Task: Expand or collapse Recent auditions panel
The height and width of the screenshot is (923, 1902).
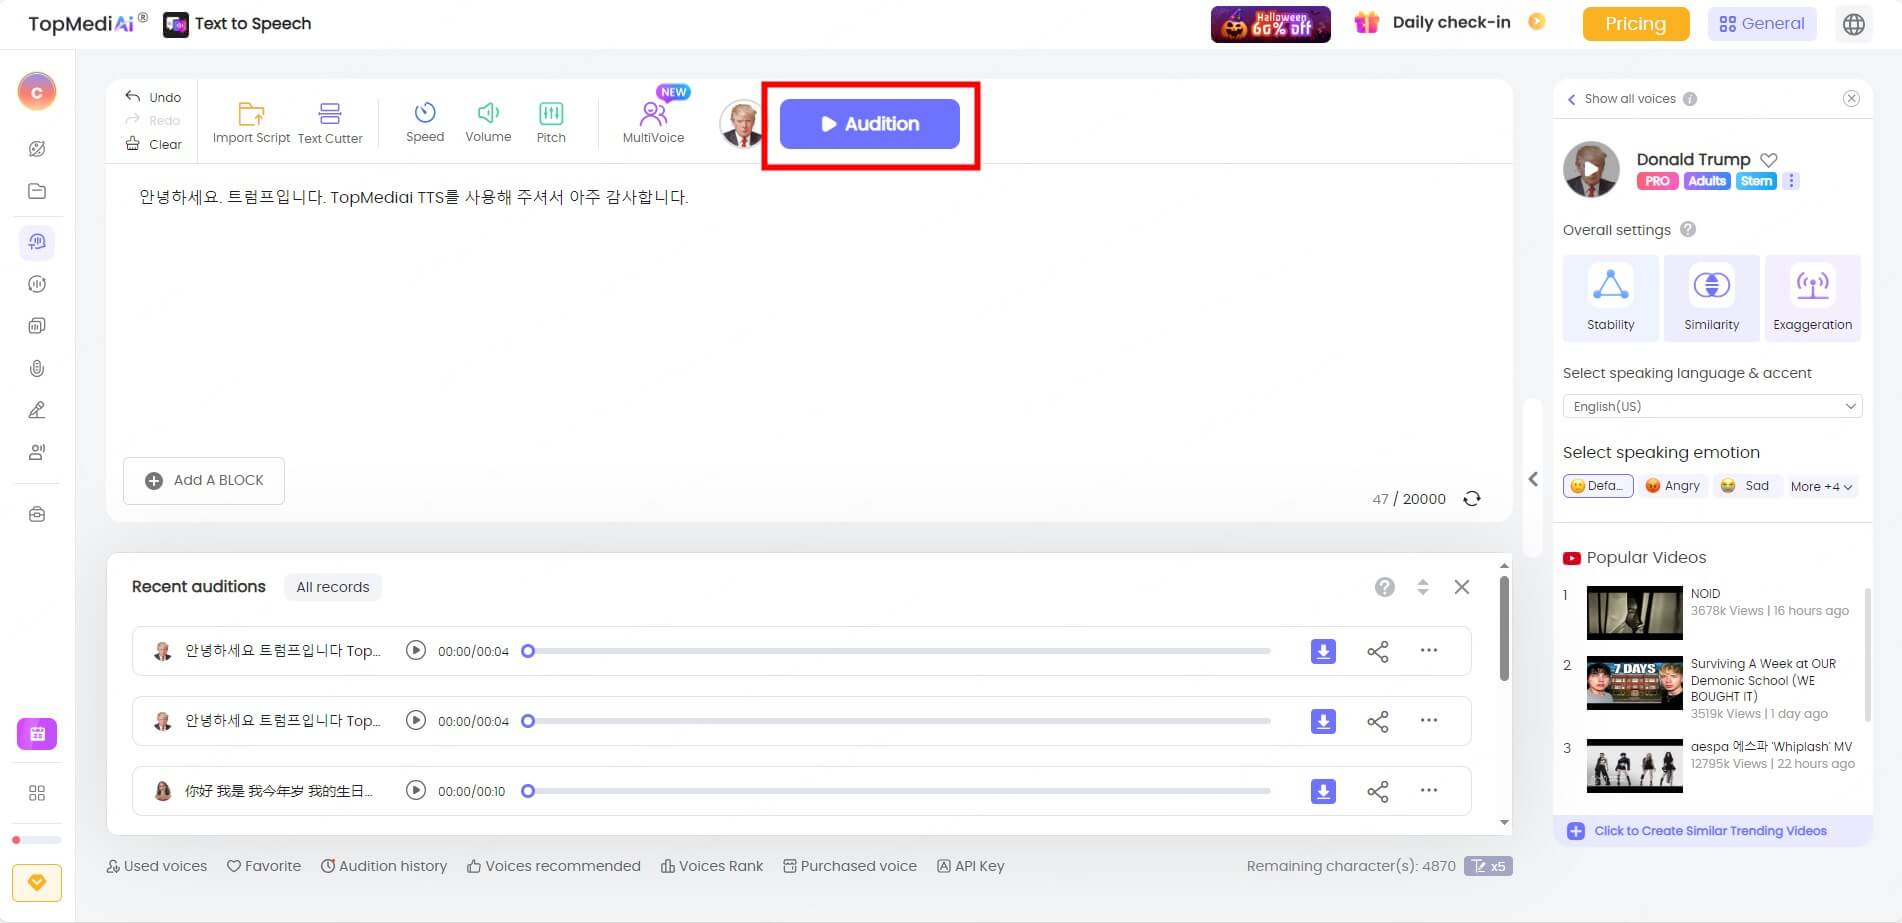Action: tap(1423, 587)
